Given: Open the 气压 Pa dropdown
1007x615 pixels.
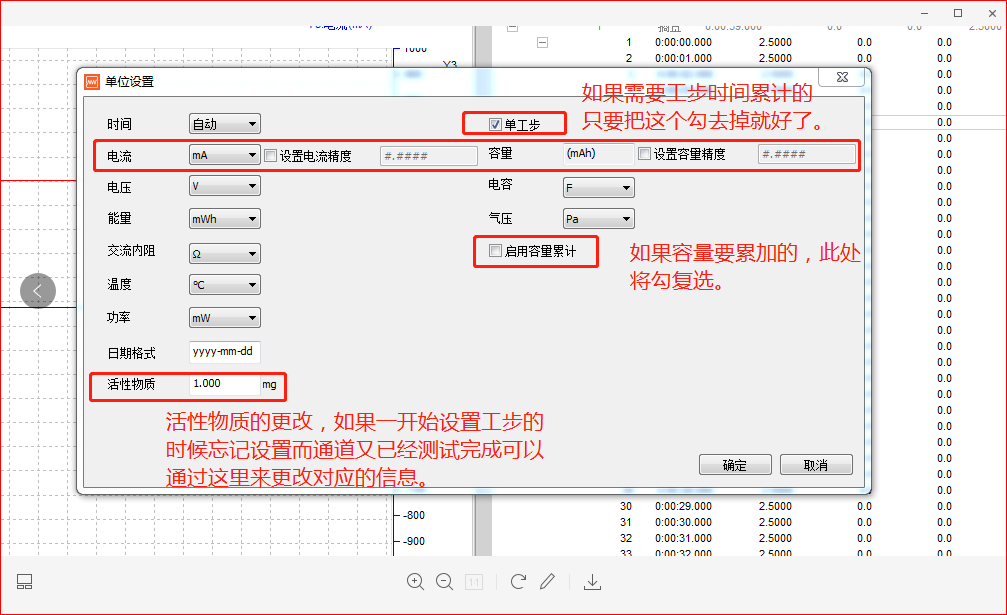Looking at the screenshot, I should point(599,219).
